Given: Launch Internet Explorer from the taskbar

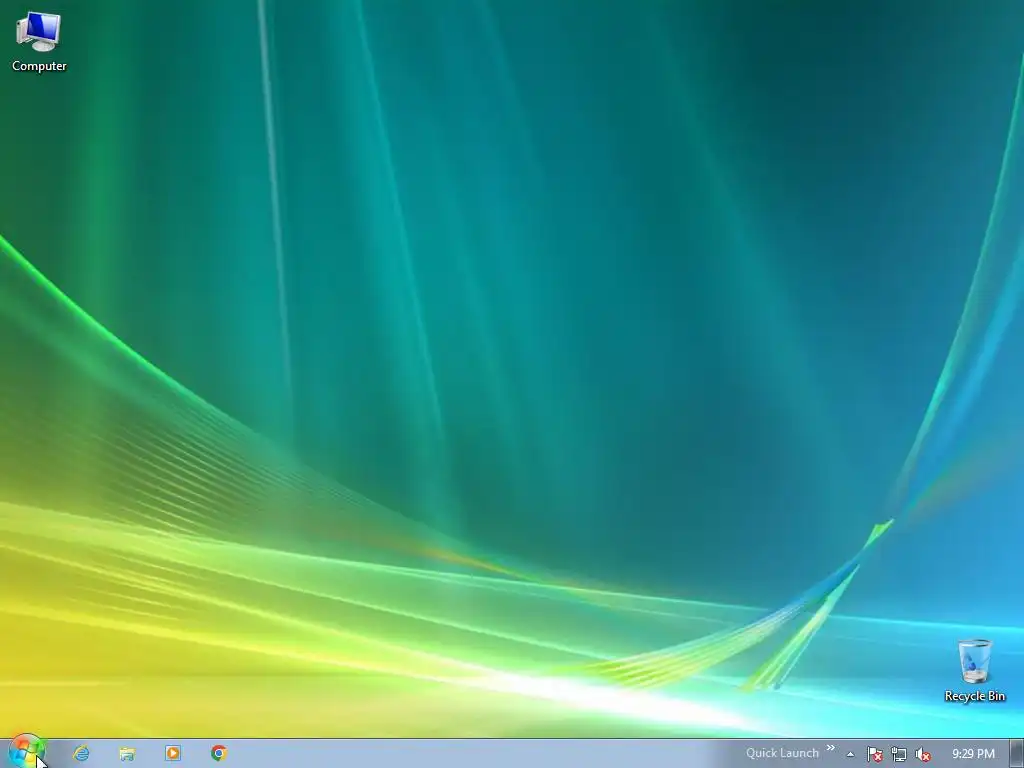Looking at the screenshot, I should click(x=81, y=753).
